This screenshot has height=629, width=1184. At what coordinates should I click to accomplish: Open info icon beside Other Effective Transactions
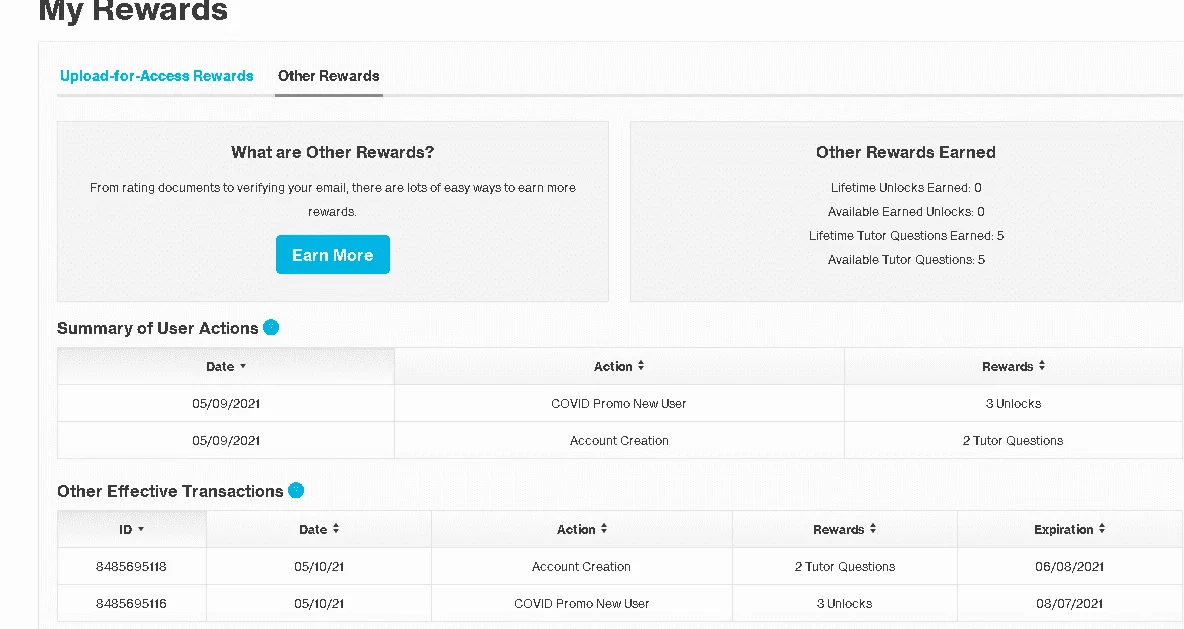(296, 490)
